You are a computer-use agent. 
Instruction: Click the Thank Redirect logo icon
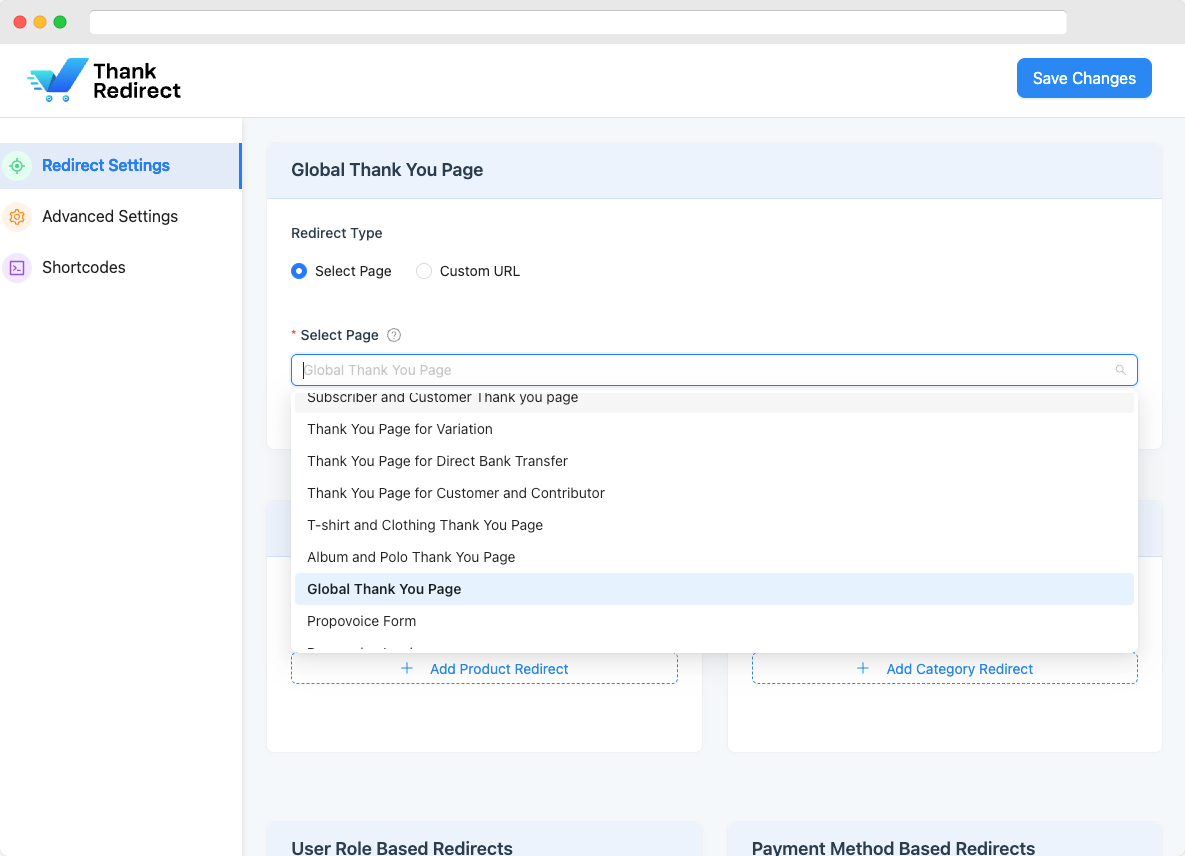tap(57, 80)
